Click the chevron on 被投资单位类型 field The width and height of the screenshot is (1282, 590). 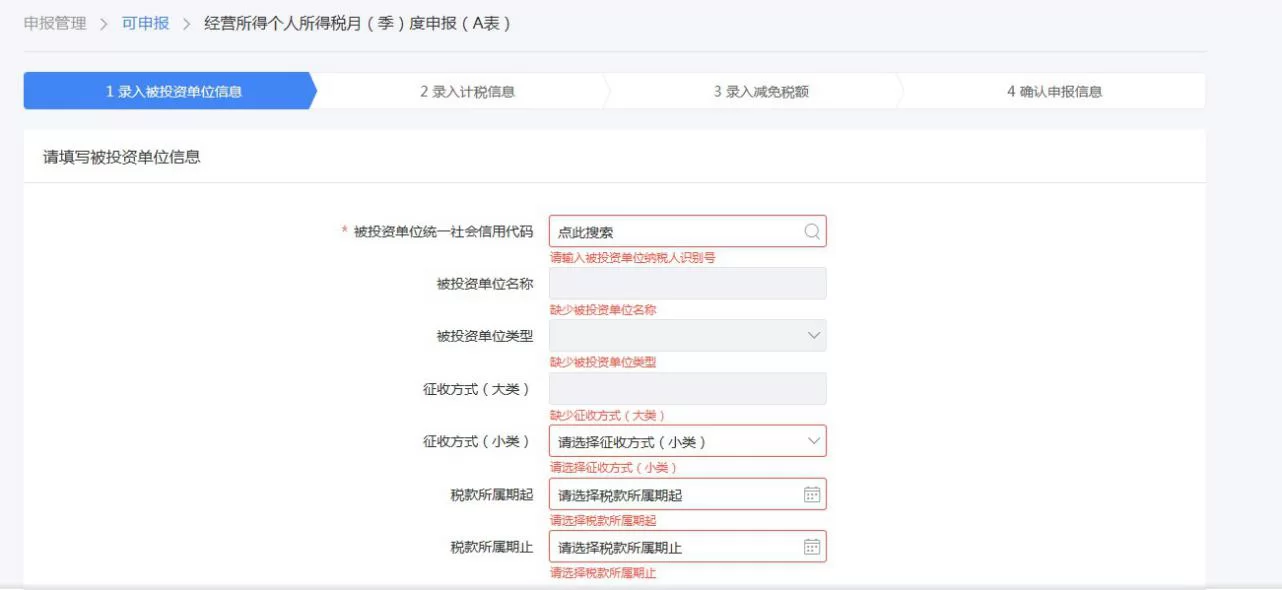(x=813, y=335)
